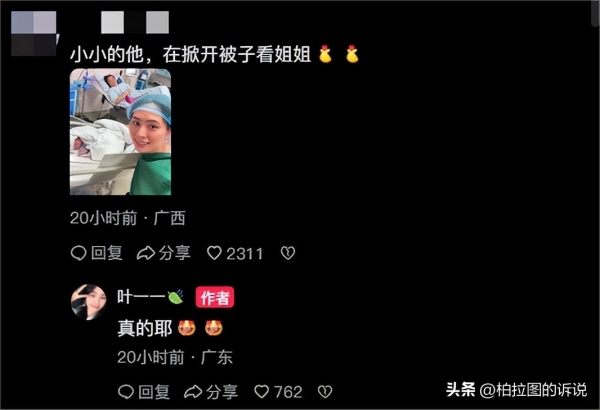The height and width of the screenshot is (410, 600).
Task: Click the 真的耶 reply text
Action: pos(145,328)
